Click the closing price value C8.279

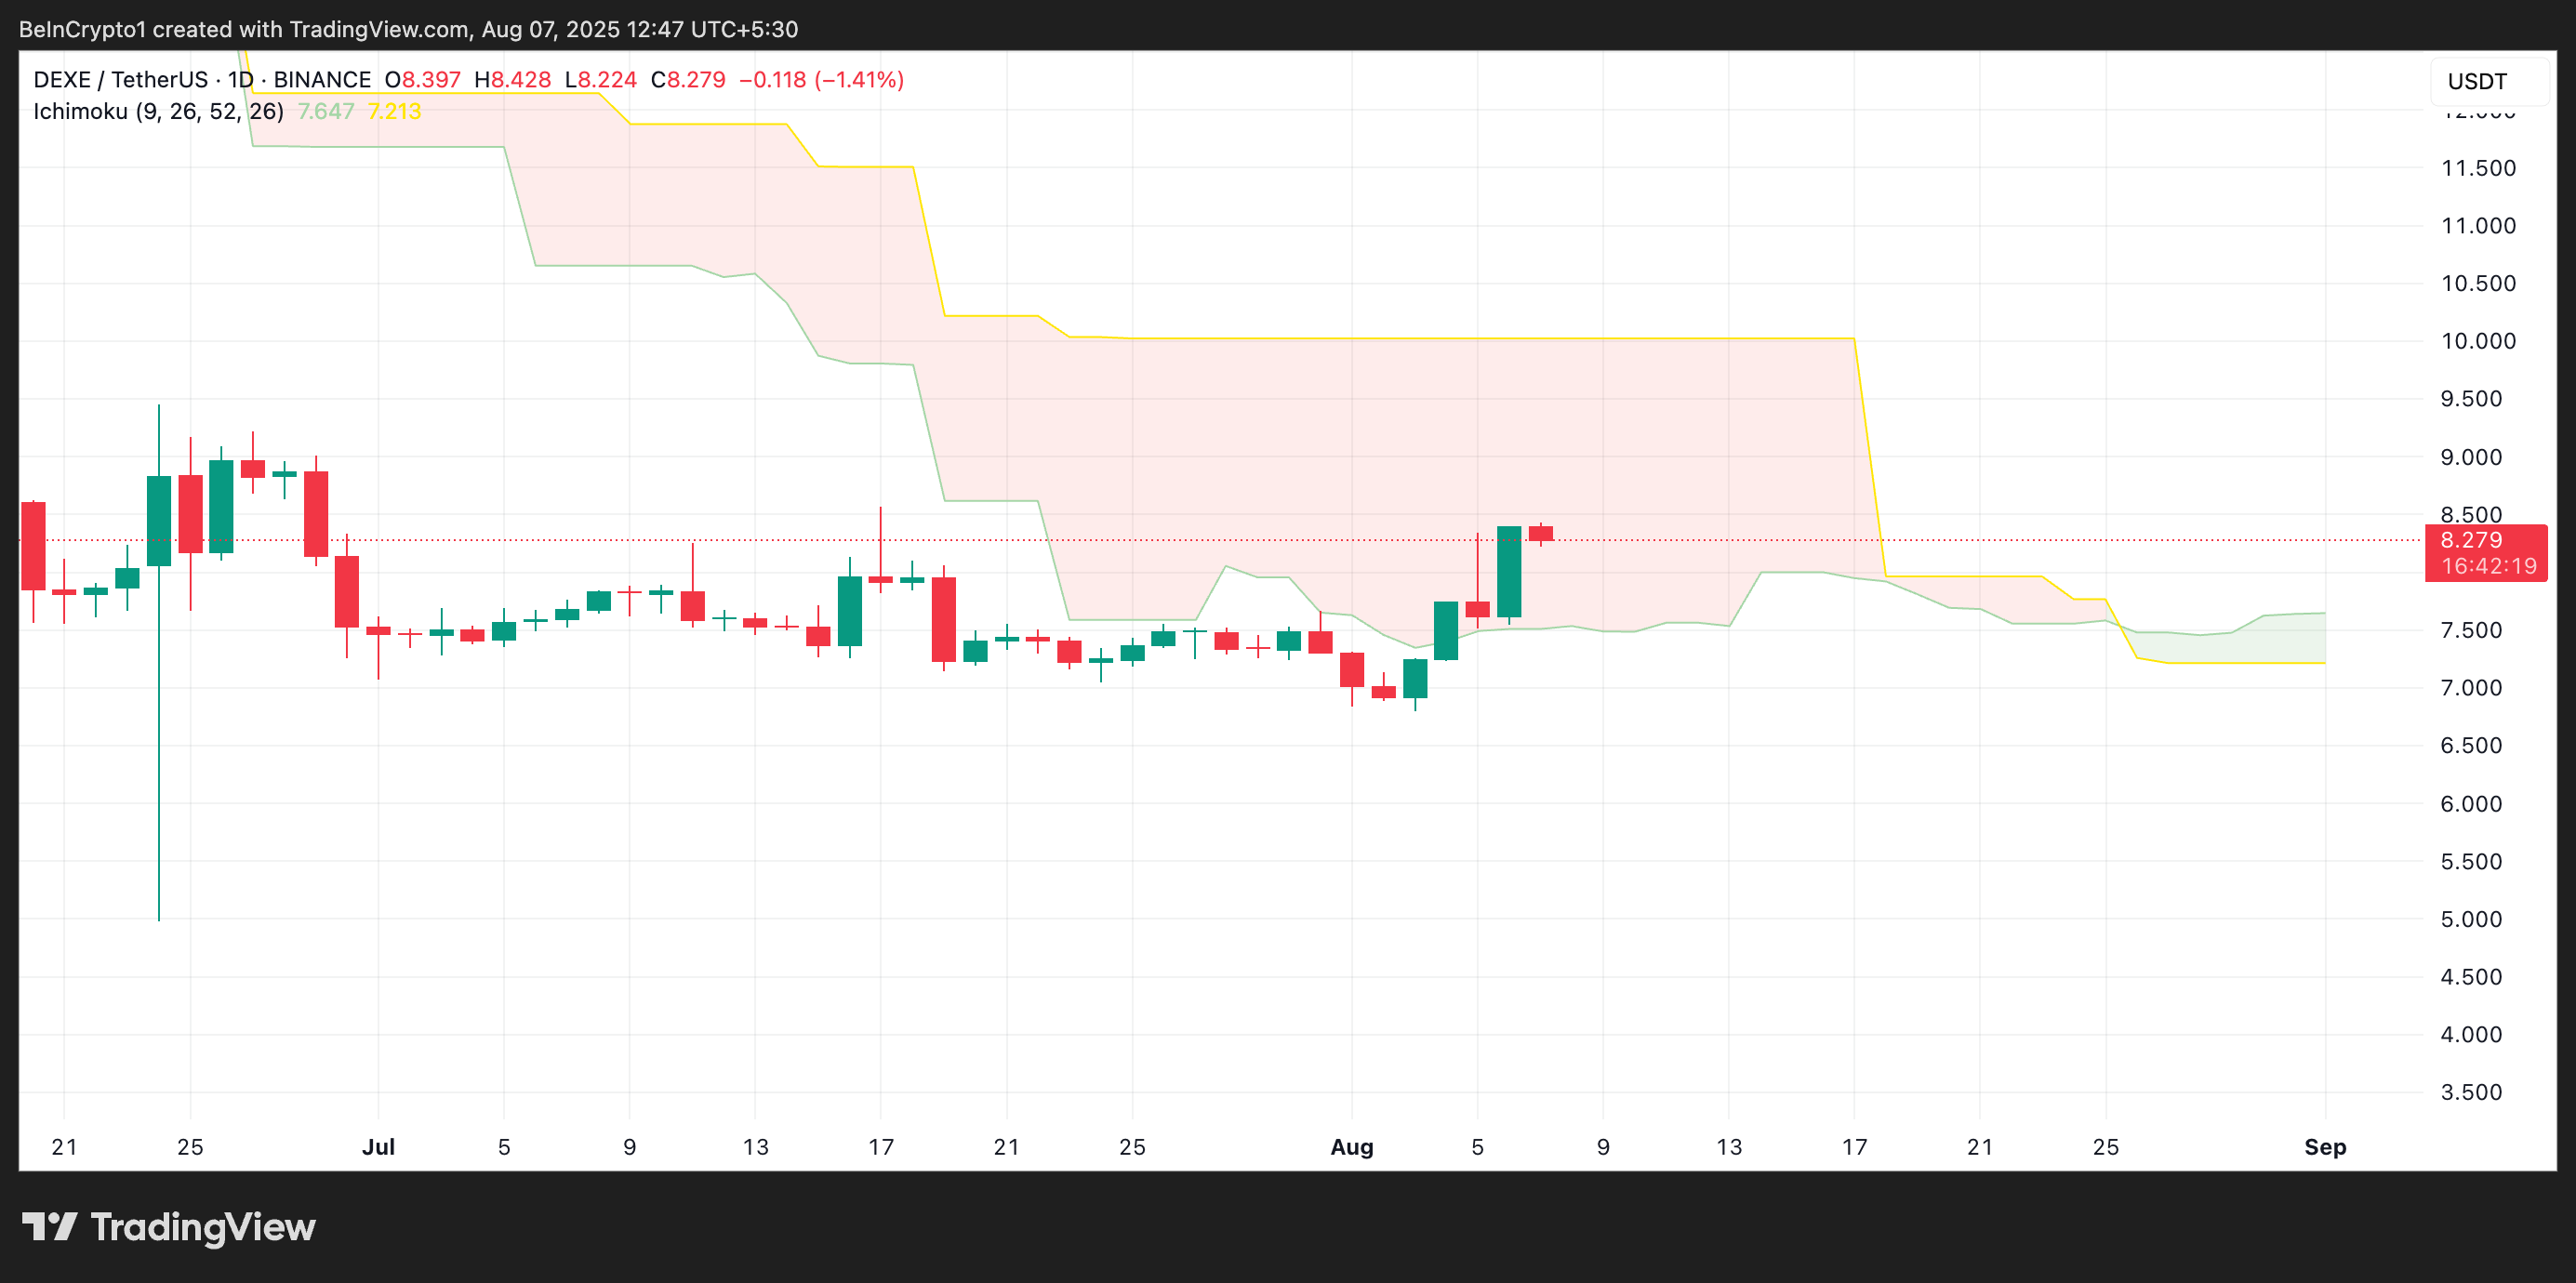click(x=688, y=80)
